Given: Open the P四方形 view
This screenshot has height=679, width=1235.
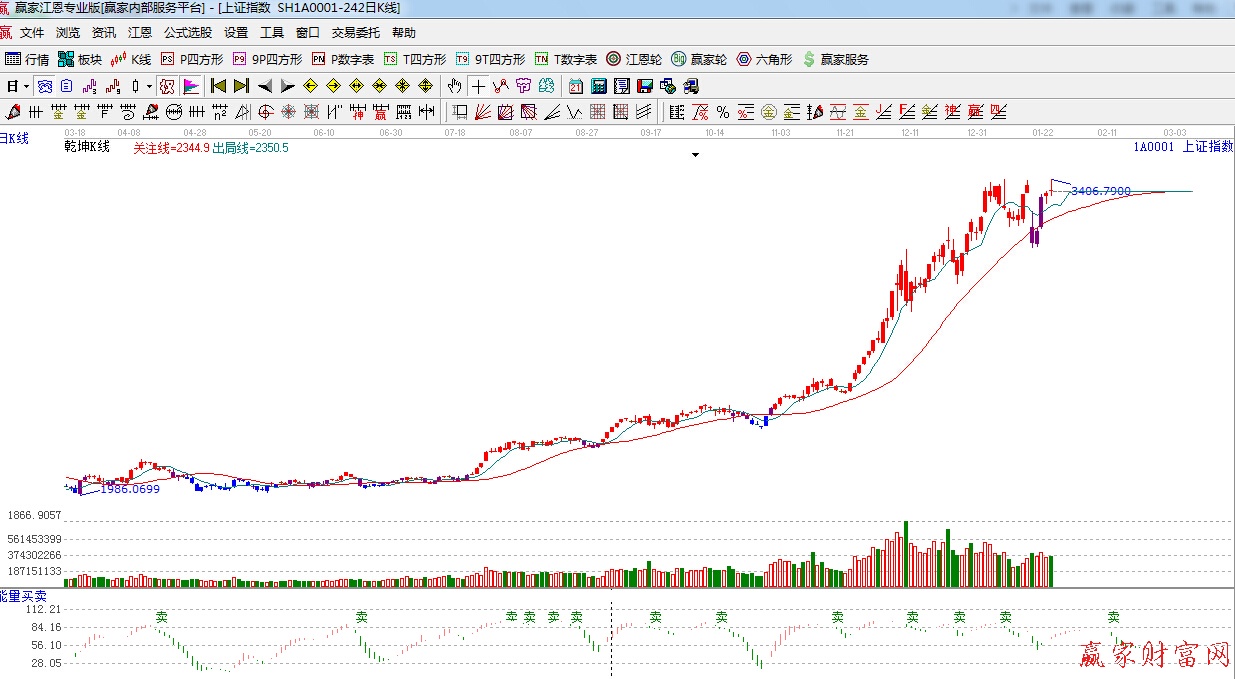Looking at the screenshot, I should (192, 59).
